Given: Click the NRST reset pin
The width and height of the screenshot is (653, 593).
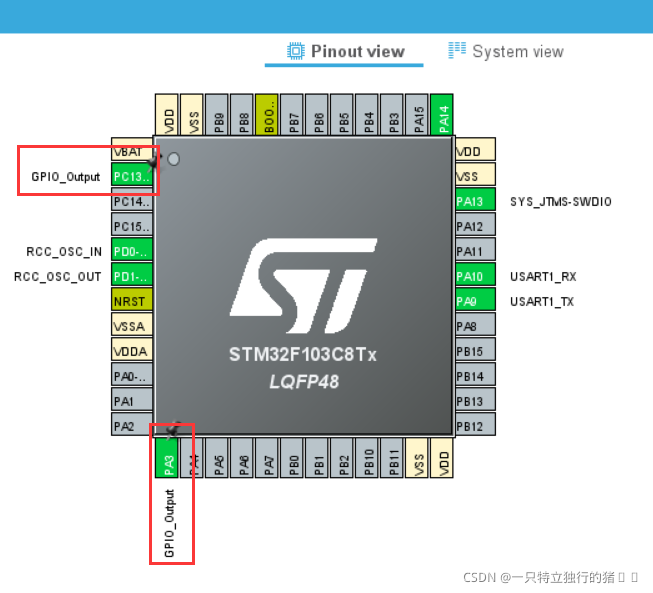Looking at the screenshot, I should pyautogui.click(x=132, y=301).
